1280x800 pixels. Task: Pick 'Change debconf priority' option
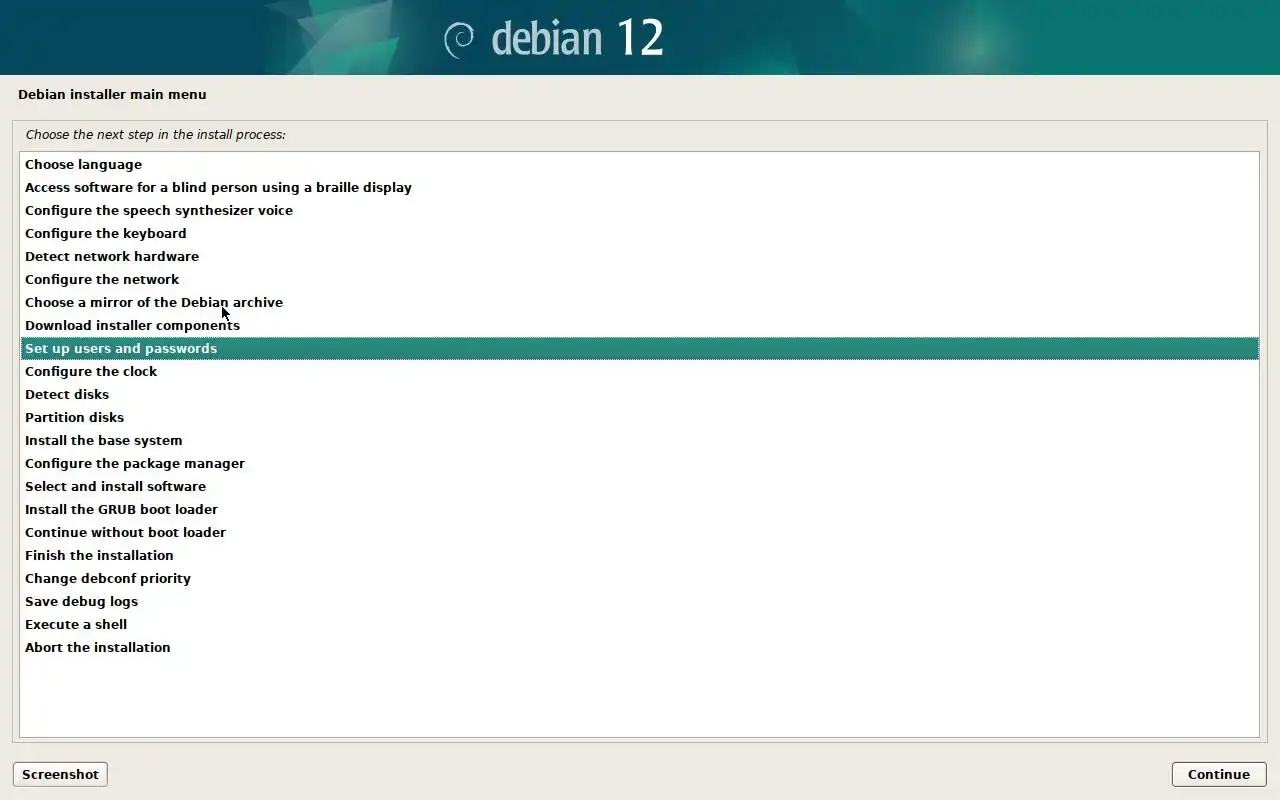point(640,578)
